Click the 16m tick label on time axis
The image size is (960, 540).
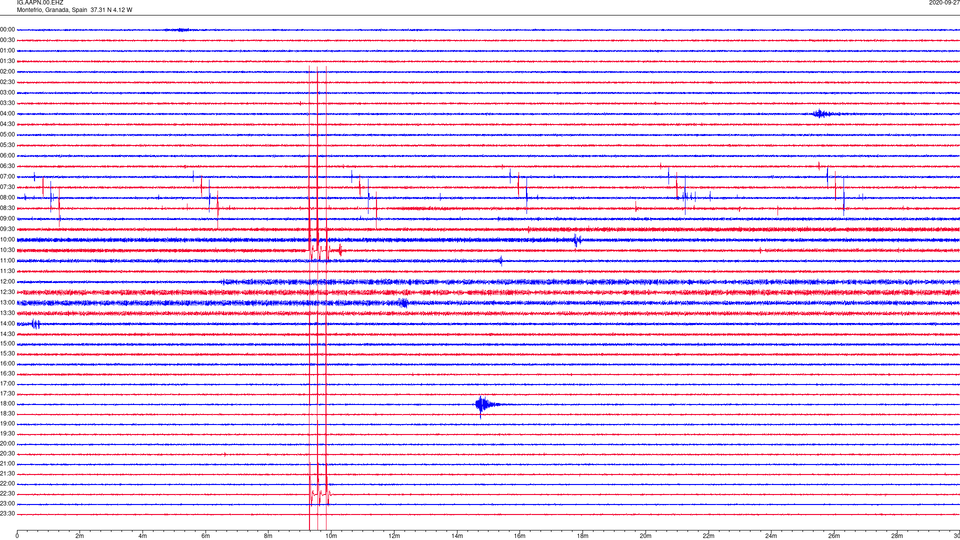coord(520,536)
